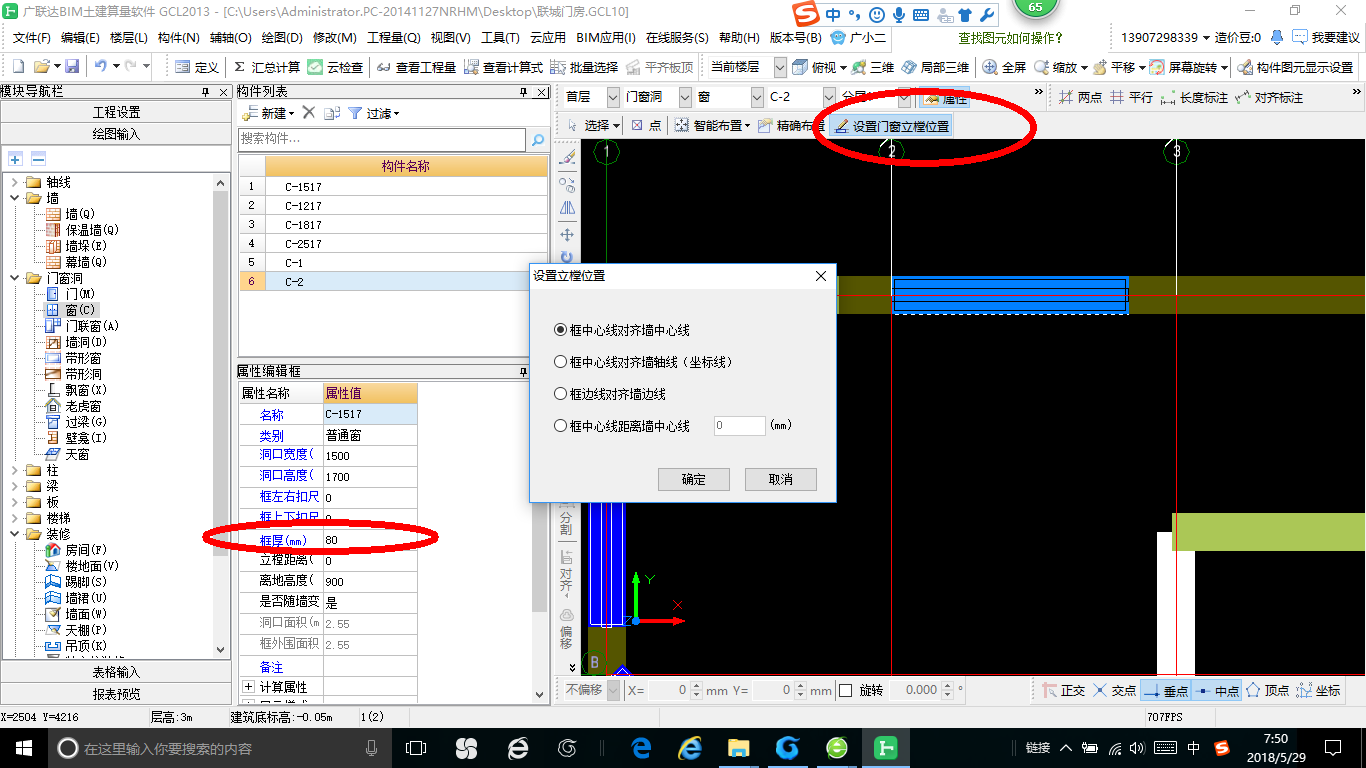Click mirror tool on vertical toolbar

(567, 209)
